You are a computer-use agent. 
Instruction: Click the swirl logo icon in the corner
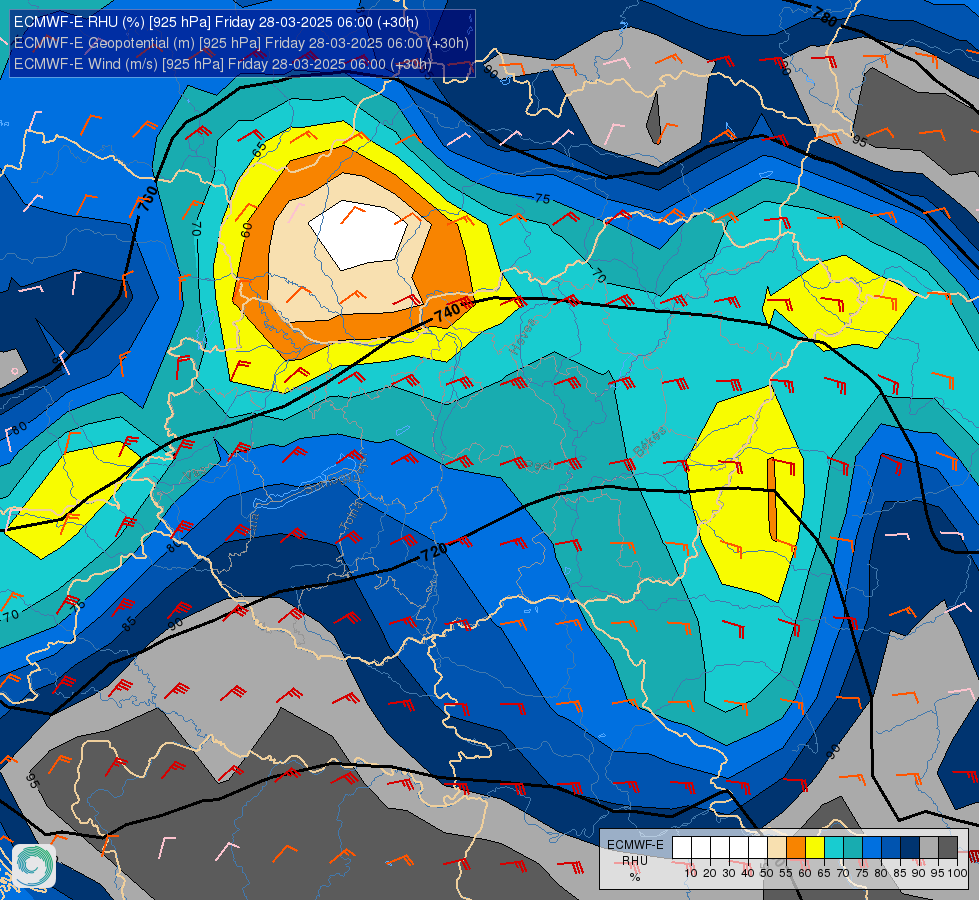[34, 866]
